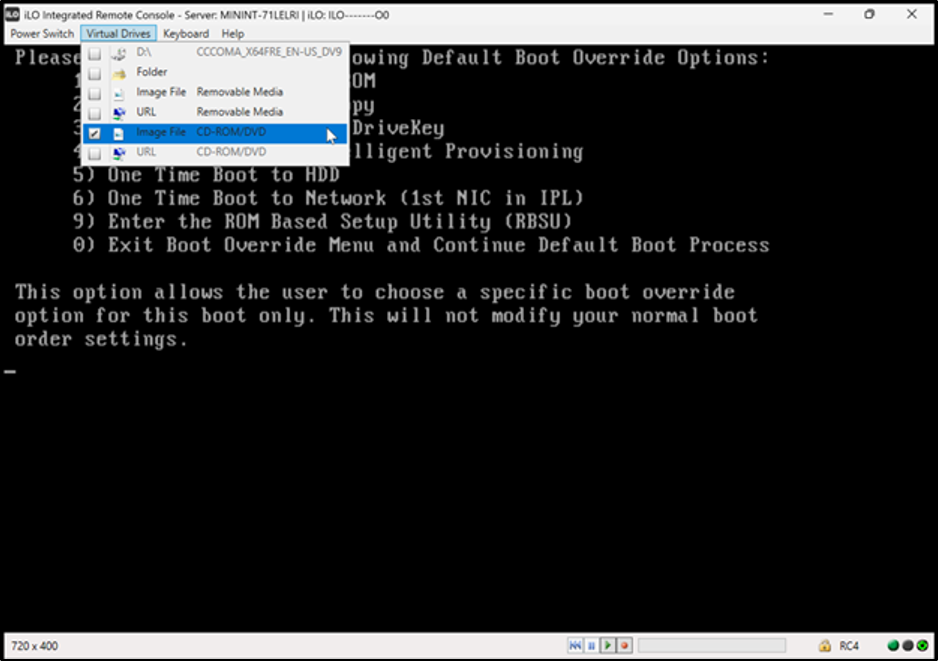Minimize the iLO Remote Console window

click(x=829, y=14)
